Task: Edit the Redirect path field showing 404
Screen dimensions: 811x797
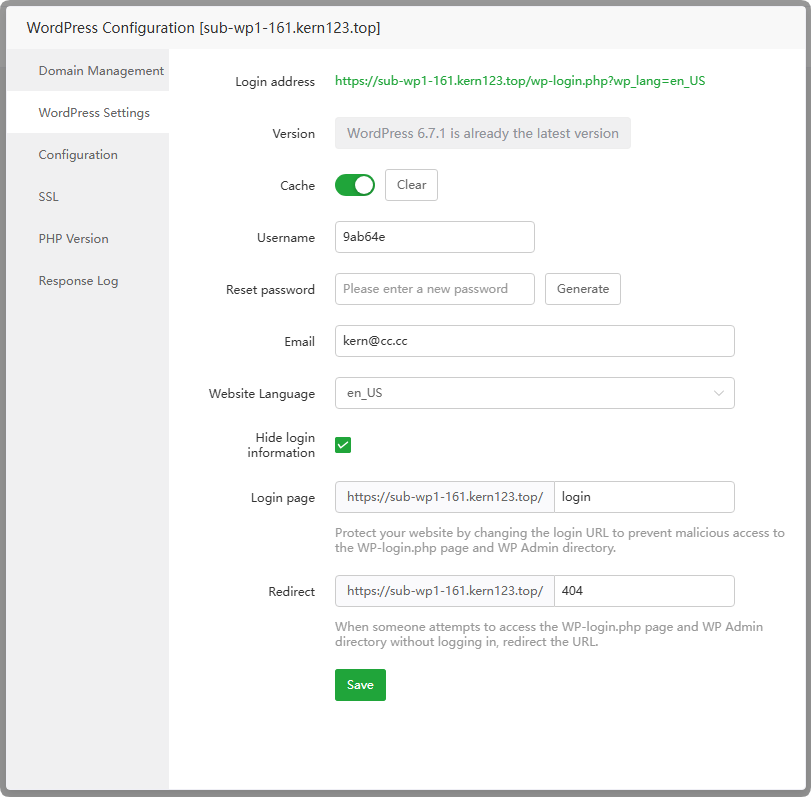Action: tap(644, 591)
